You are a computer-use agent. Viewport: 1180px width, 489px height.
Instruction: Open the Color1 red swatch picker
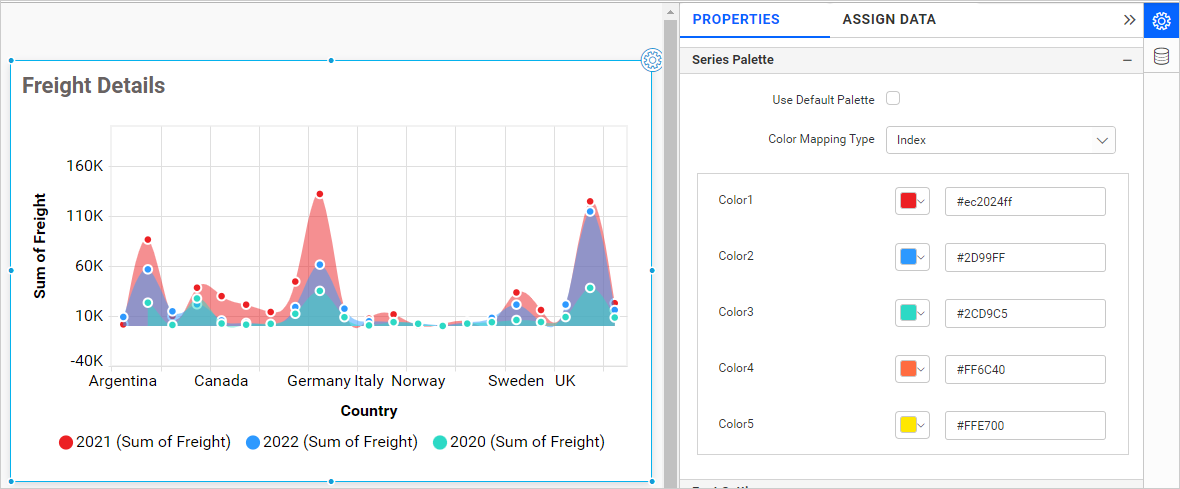pos(912,201)
